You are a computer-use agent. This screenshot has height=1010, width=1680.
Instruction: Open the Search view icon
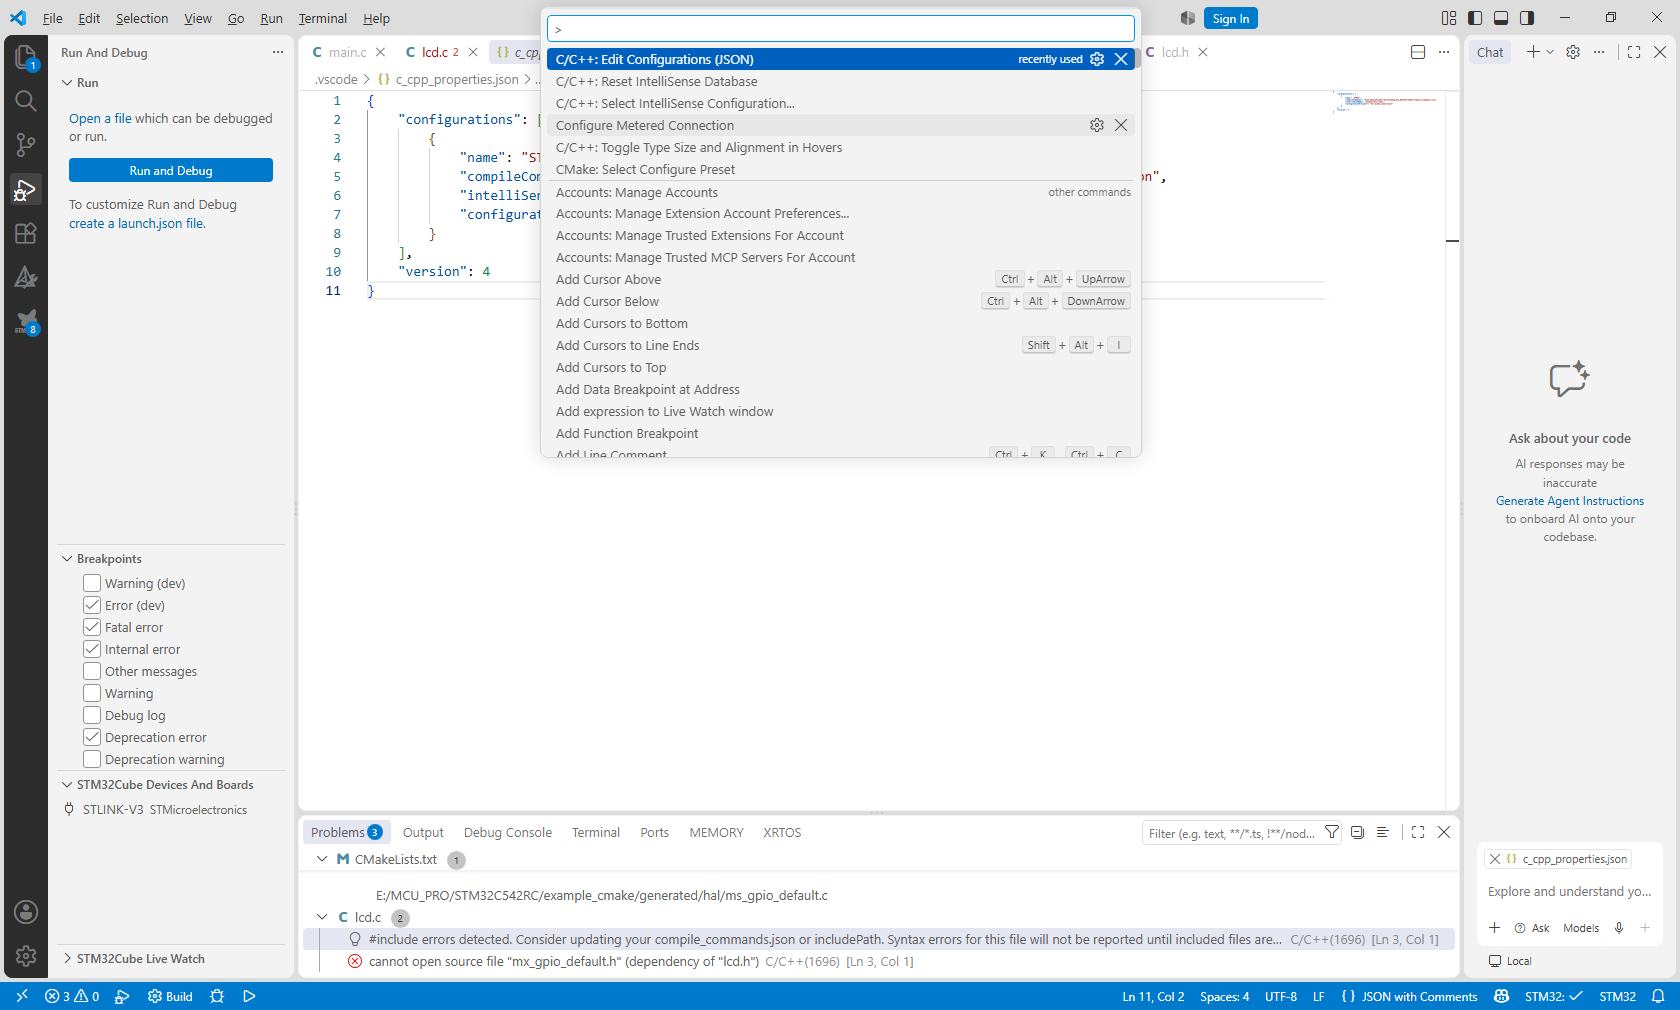tap(26, 101)
